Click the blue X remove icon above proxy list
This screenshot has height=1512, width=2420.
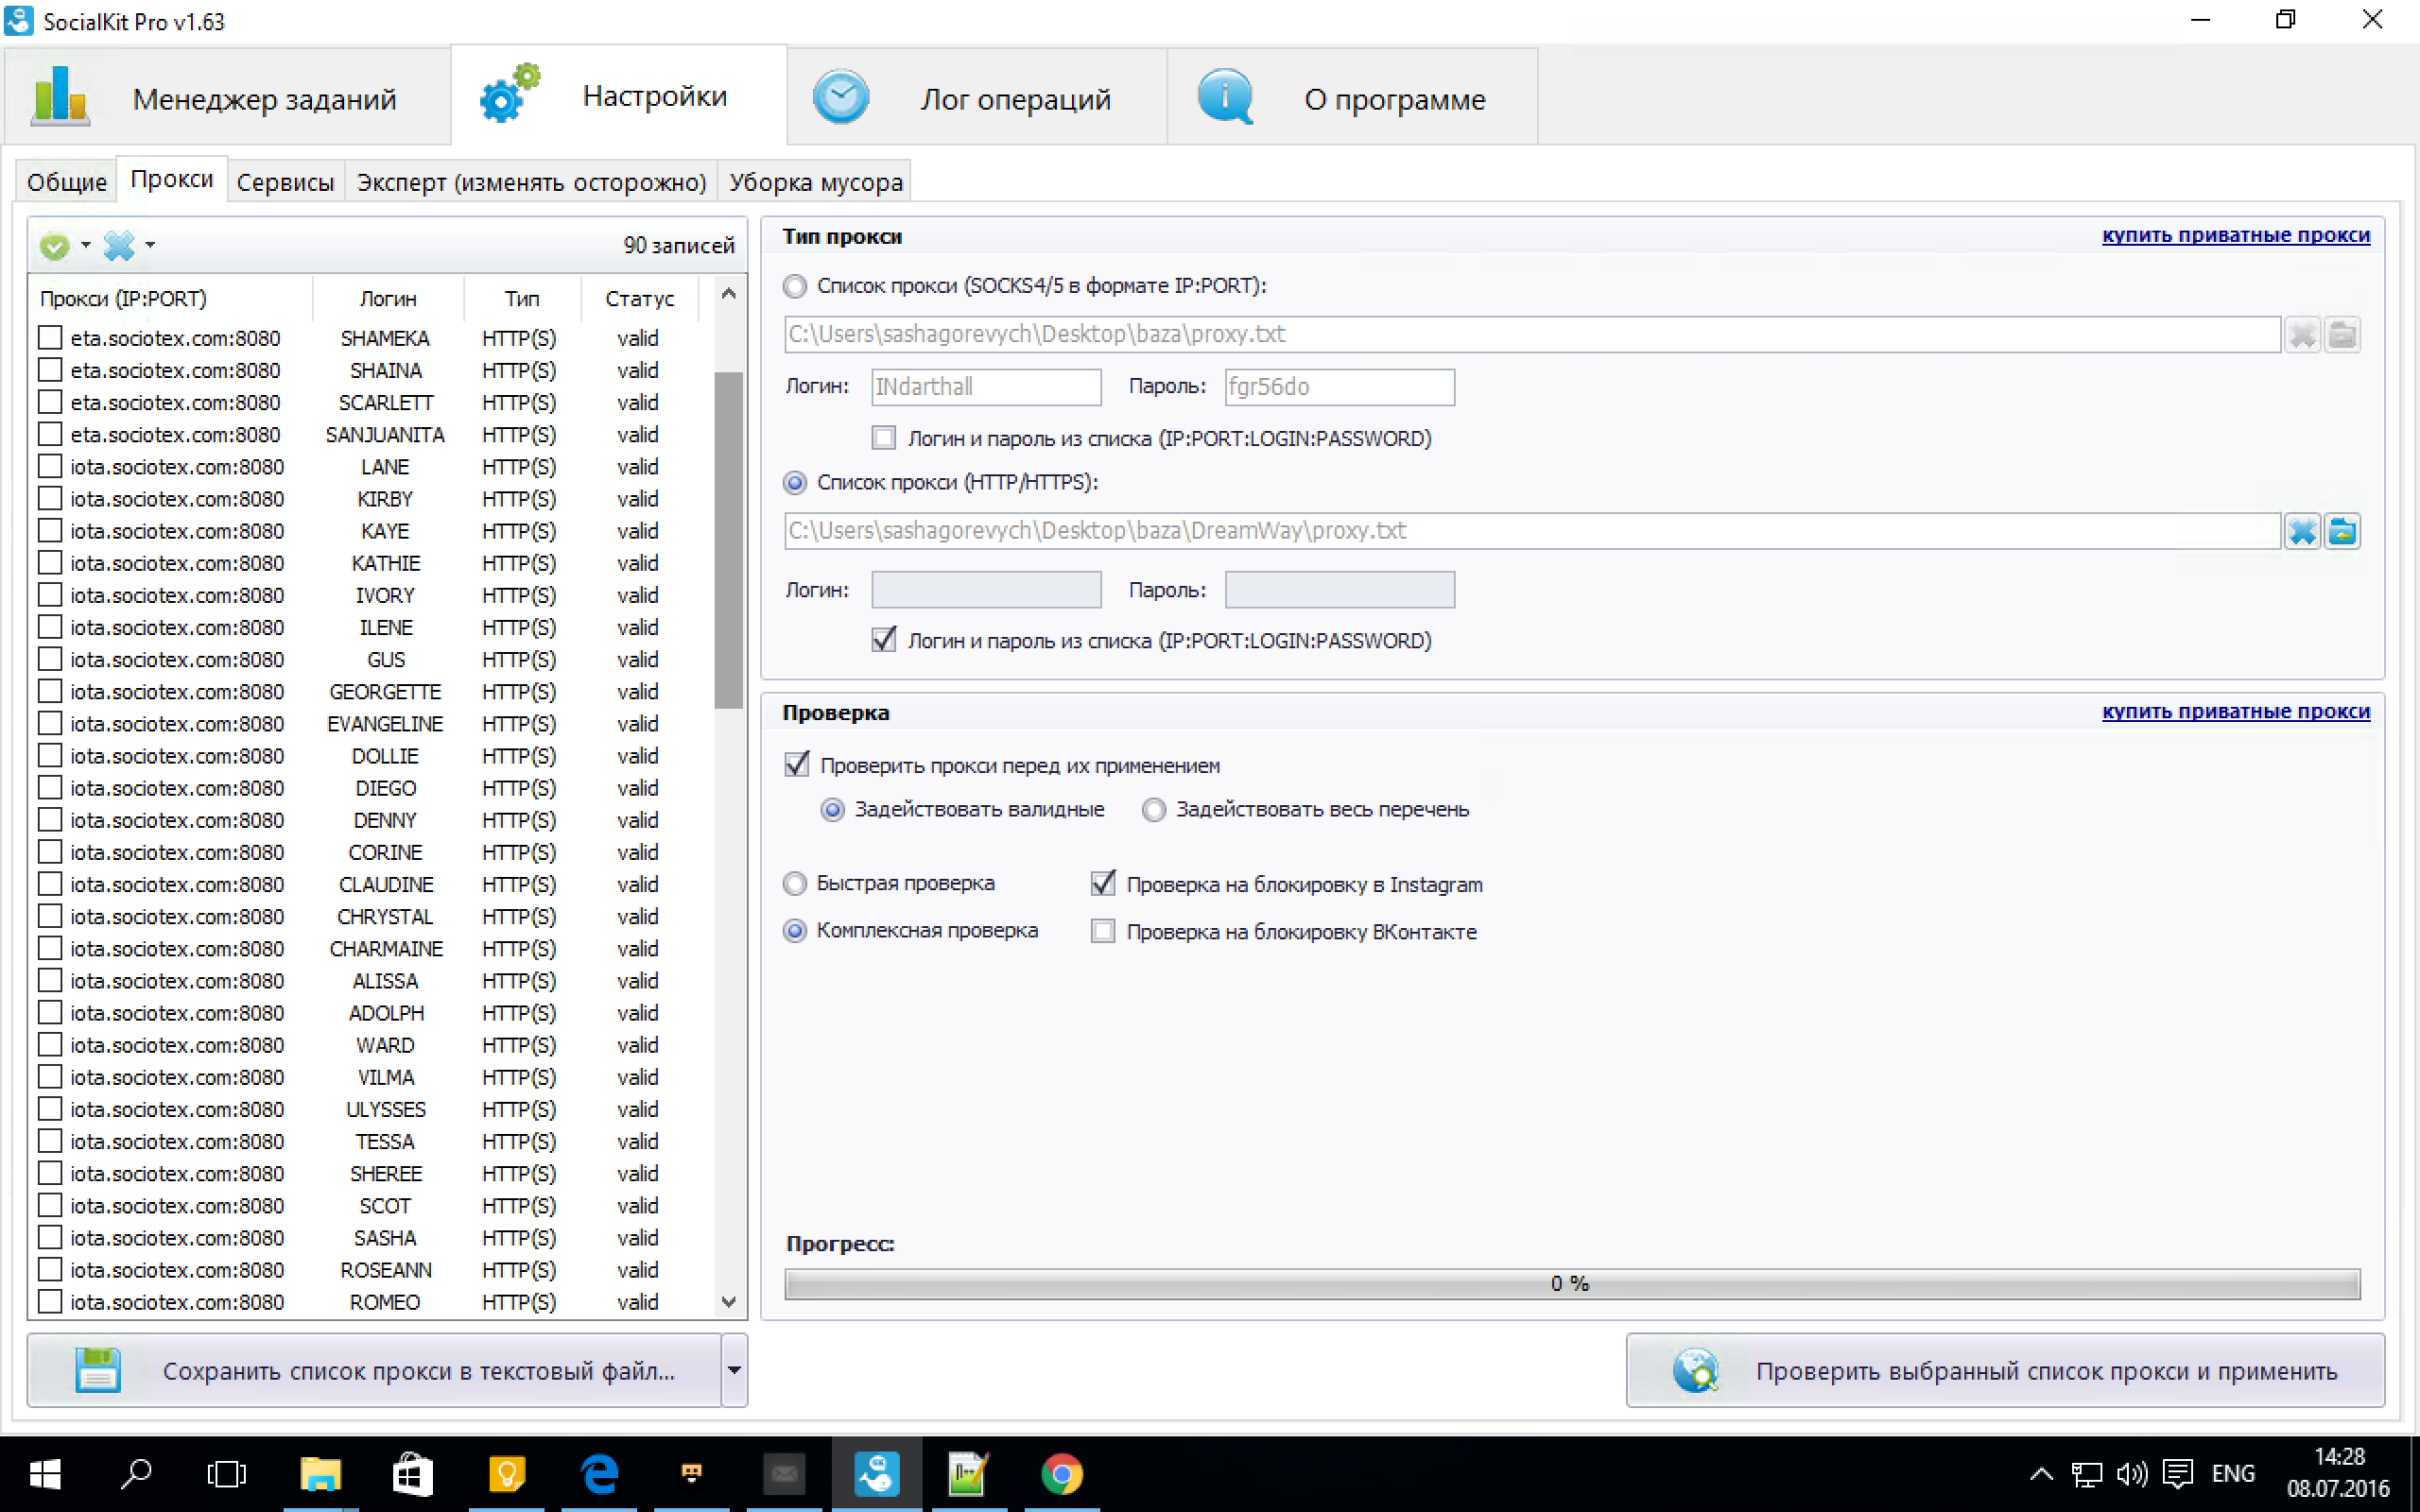tap(119, 245)
